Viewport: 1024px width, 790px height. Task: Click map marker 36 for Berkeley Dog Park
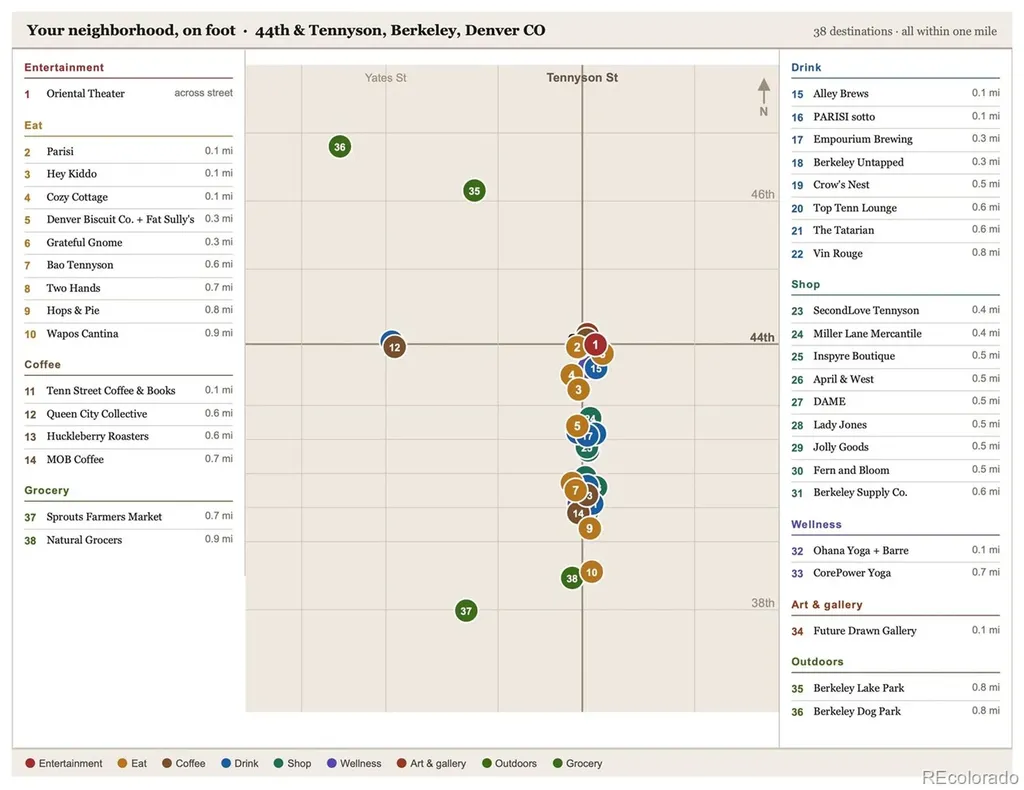(340, 147)
